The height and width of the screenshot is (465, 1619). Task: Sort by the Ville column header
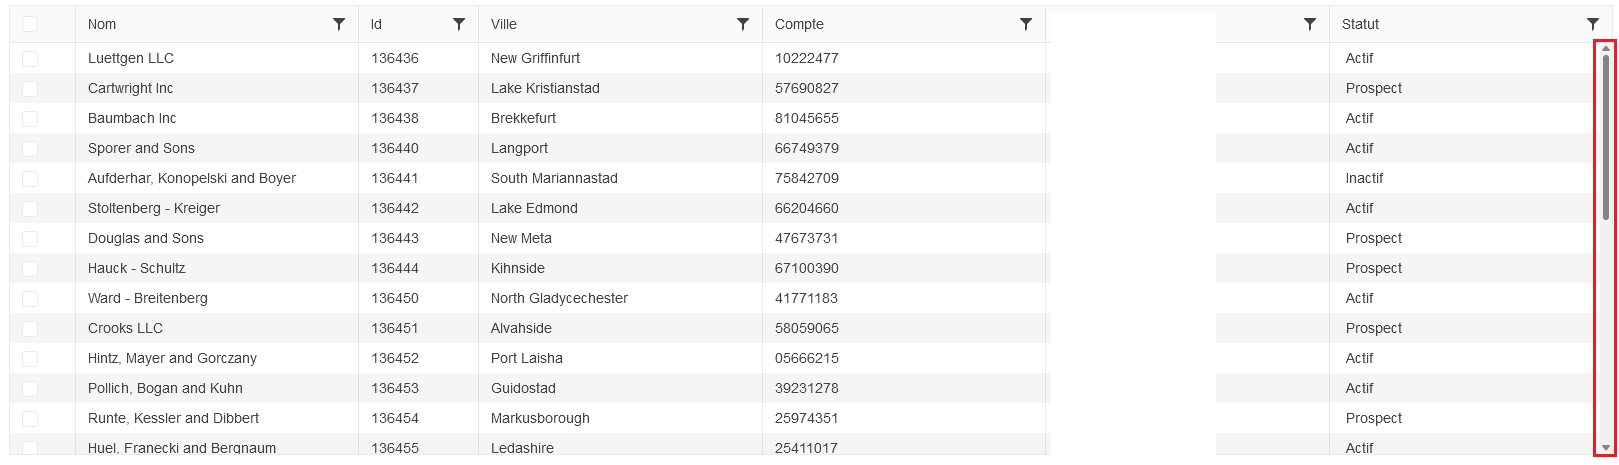click(x=504, y=24)
